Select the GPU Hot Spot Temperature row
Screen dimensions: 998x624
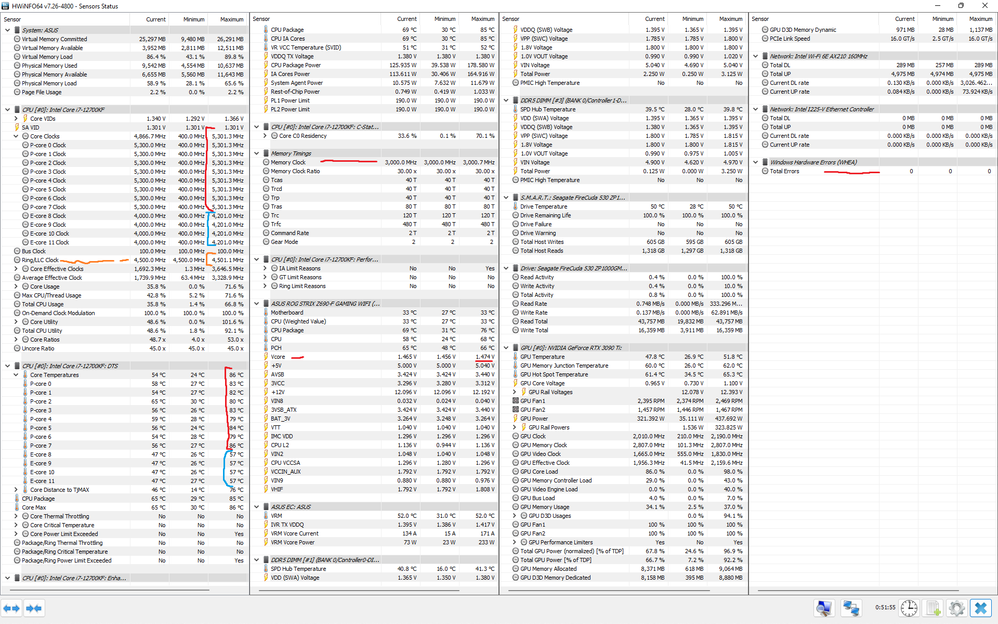(x=625, y=374)
